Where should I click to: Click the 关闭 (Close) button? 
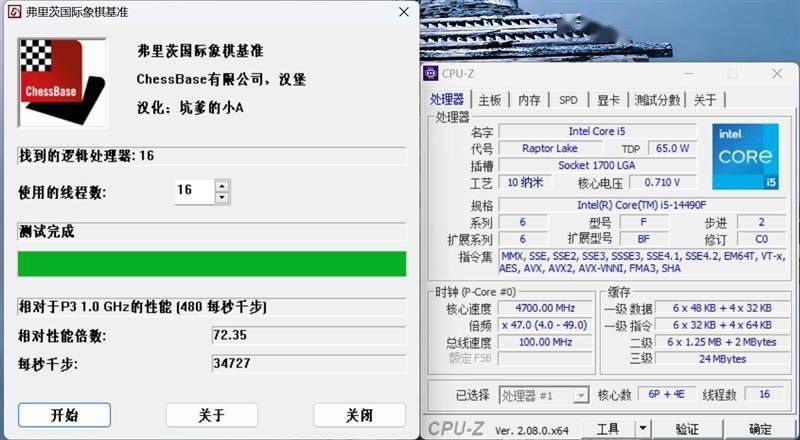tap(359, 415)
